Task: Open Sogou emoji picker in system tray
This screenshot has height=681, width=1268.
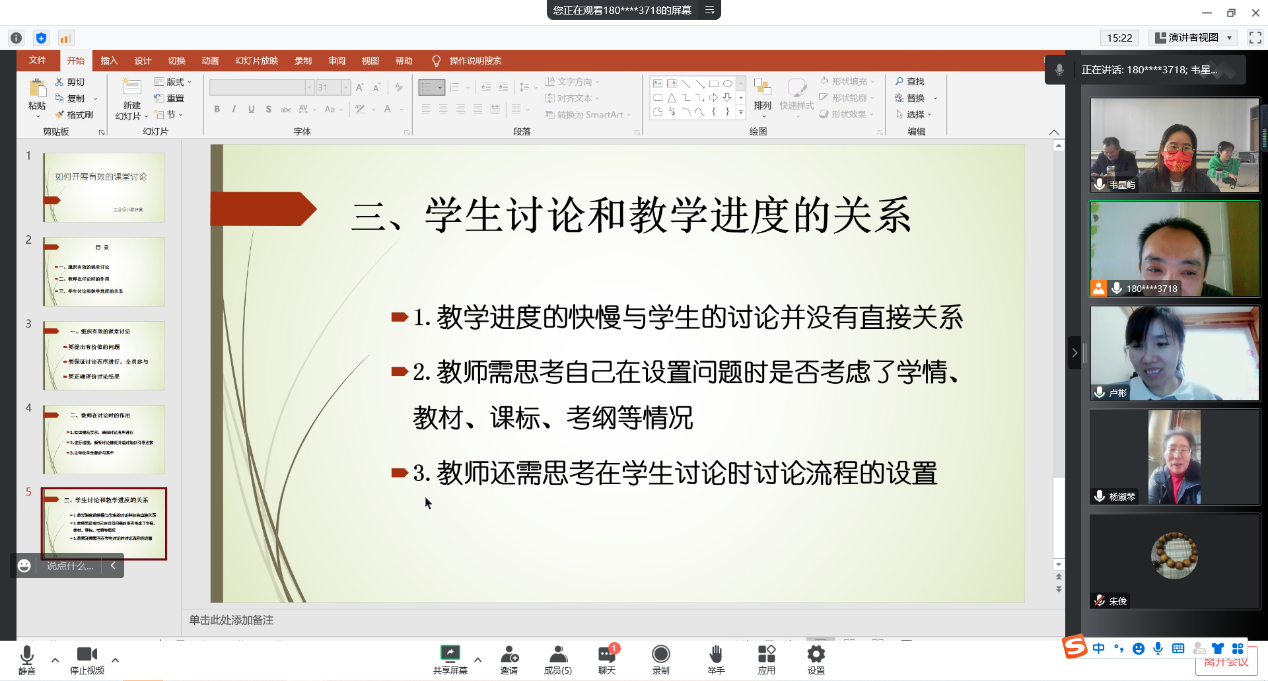Action: [1138, 649]
